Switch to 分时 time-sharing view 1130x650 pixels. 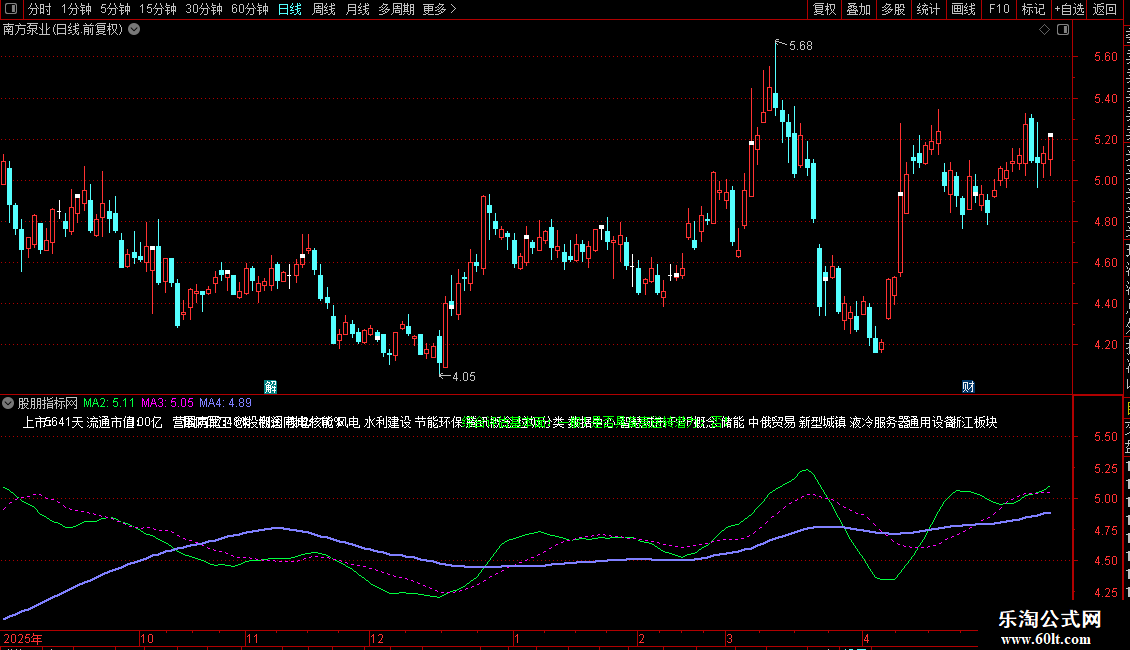[x=40, y=9]
